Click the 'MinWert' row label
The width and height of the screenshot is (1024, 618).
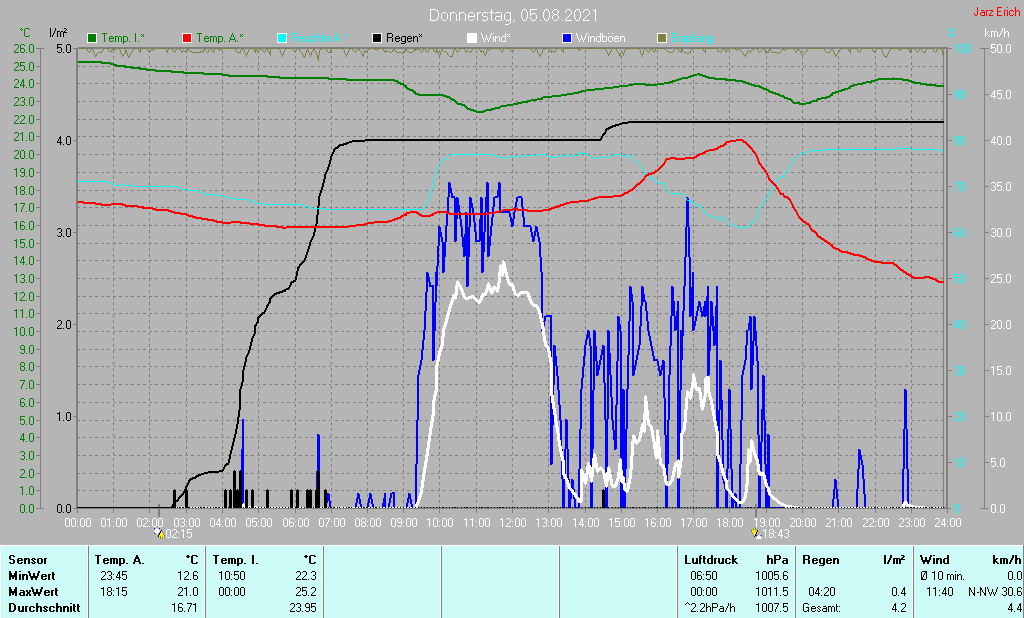(31, 576)
